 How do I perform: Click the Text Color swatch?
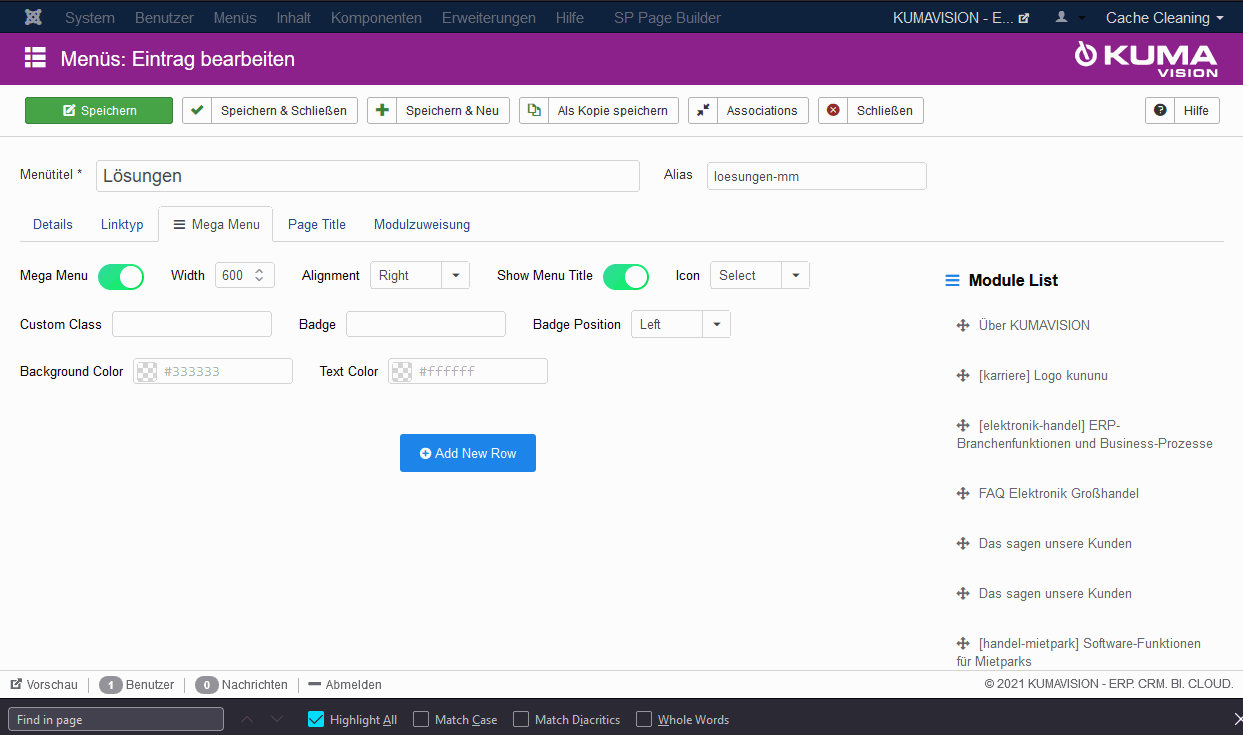pos(401,371)
